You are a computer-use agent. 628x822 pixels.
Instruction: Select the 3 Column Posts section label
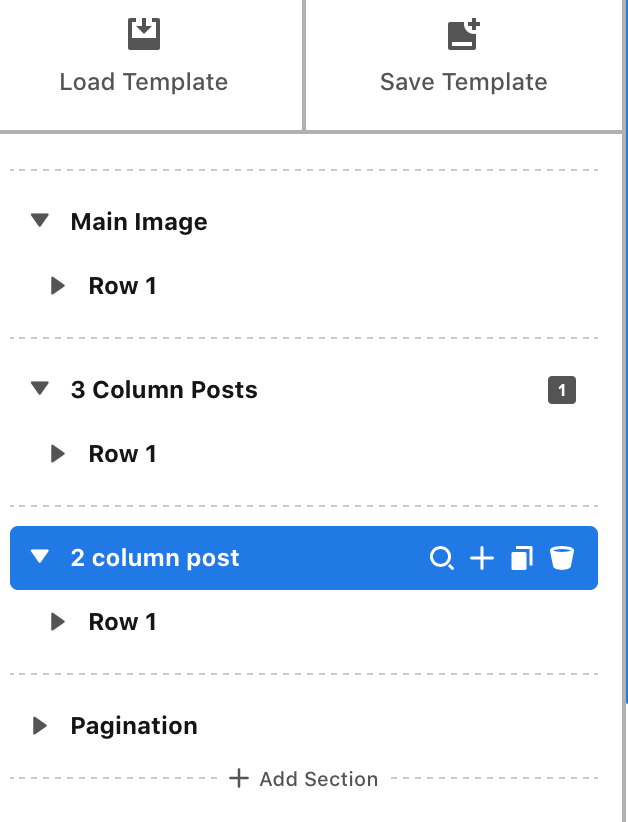(x=164, y=390)
